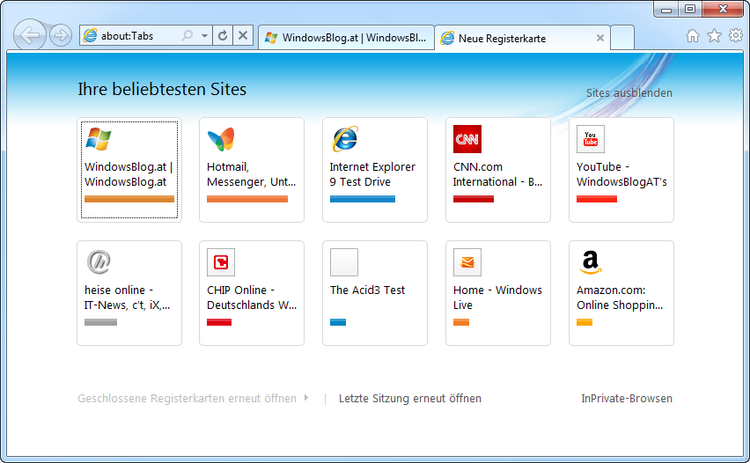Click the search magnifier in address bar
Screen dimensions: 750x463
tap(187, 36)
